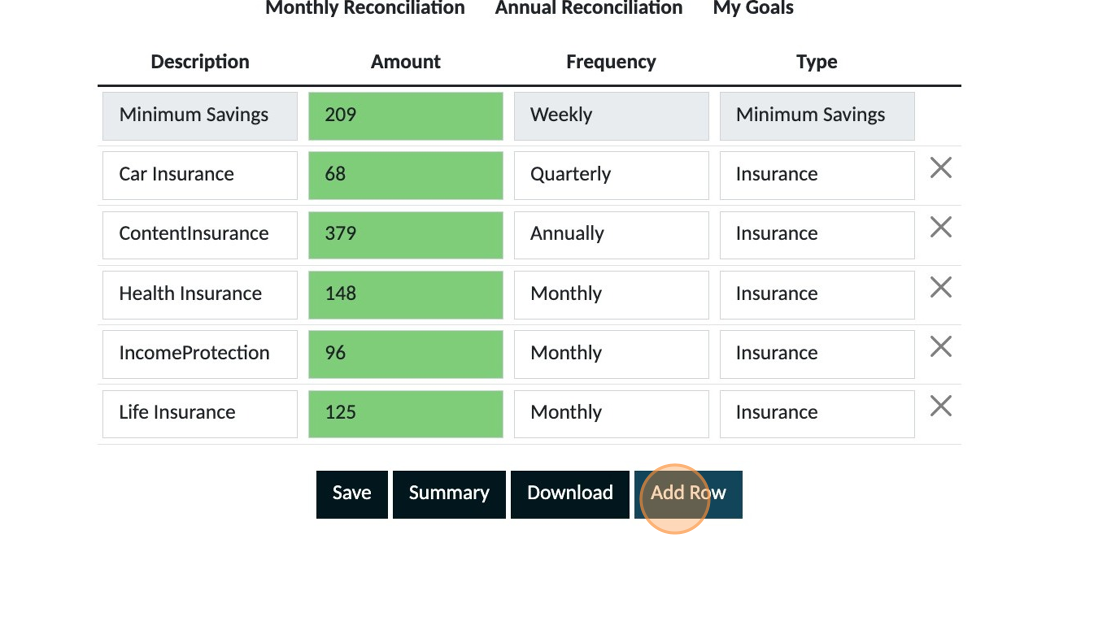Edit Car Insurance amount 68

click(406, 175)
